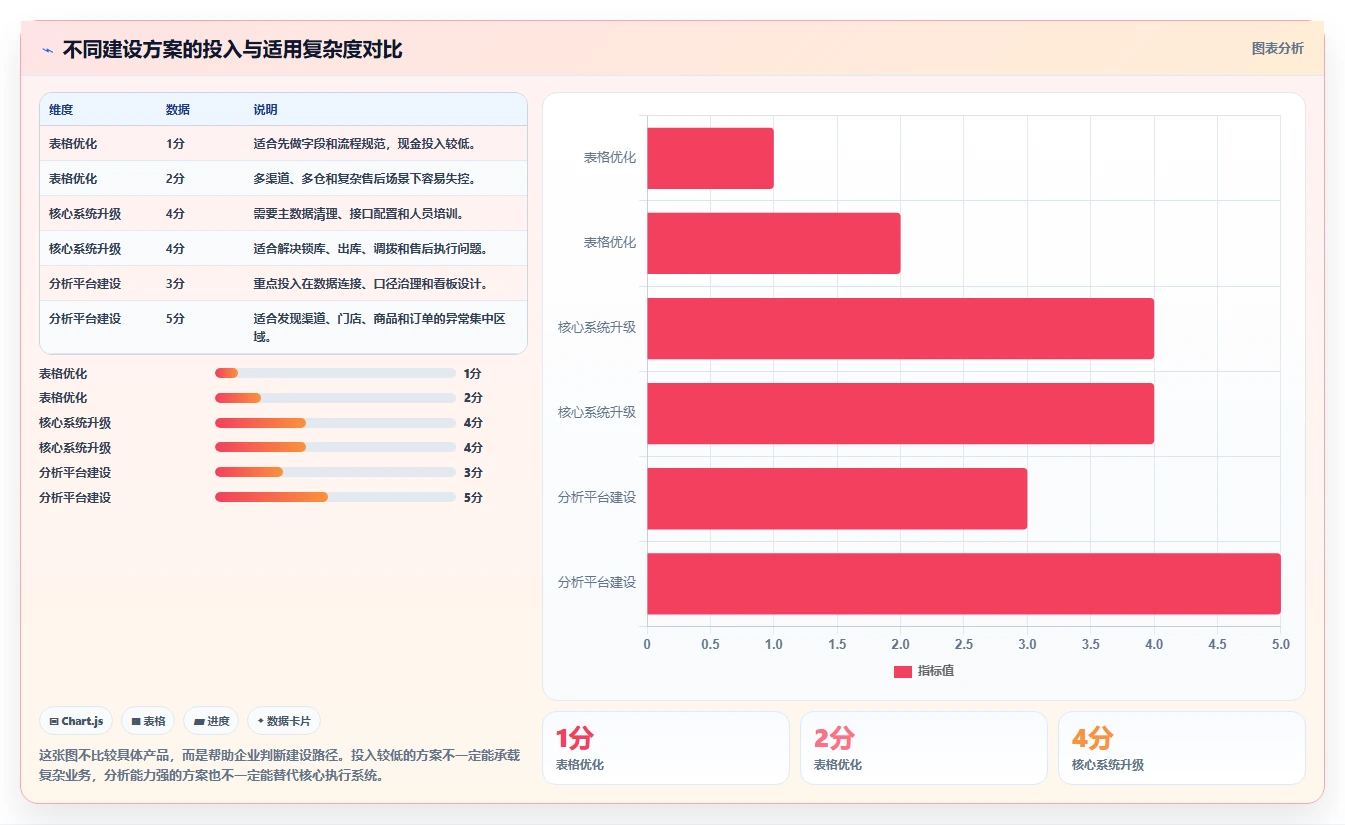Image resolution: width=1345 pixels, height=825 pixels.
Task: Click the 1.5 tick on the chart x-axis
Action: click(x=837, y=645)
